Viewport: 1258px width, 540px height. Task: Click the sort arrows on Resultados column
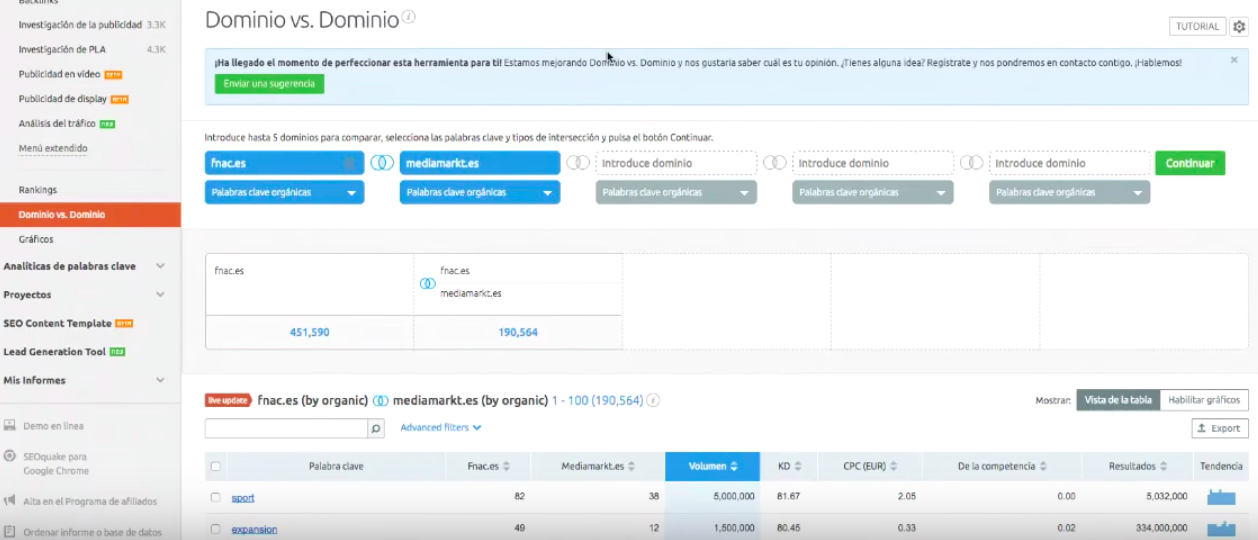(1164, 467)
